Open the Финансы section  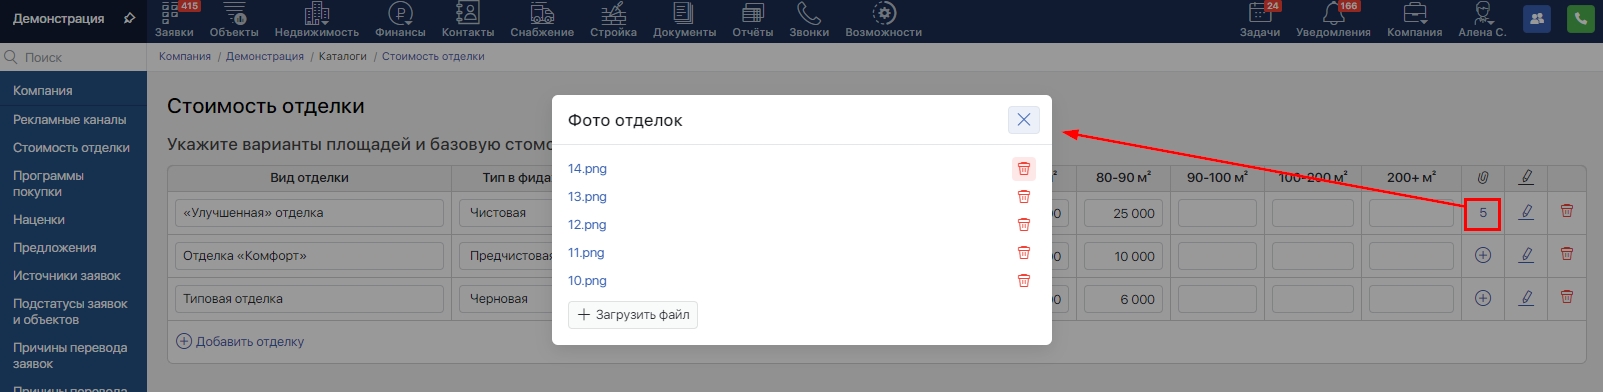400,20
